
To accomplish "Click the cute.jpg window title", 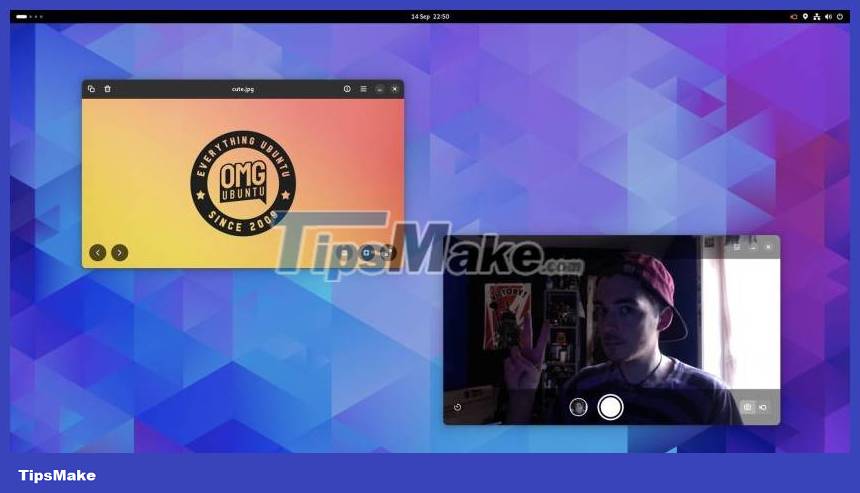I will (242, 89).
